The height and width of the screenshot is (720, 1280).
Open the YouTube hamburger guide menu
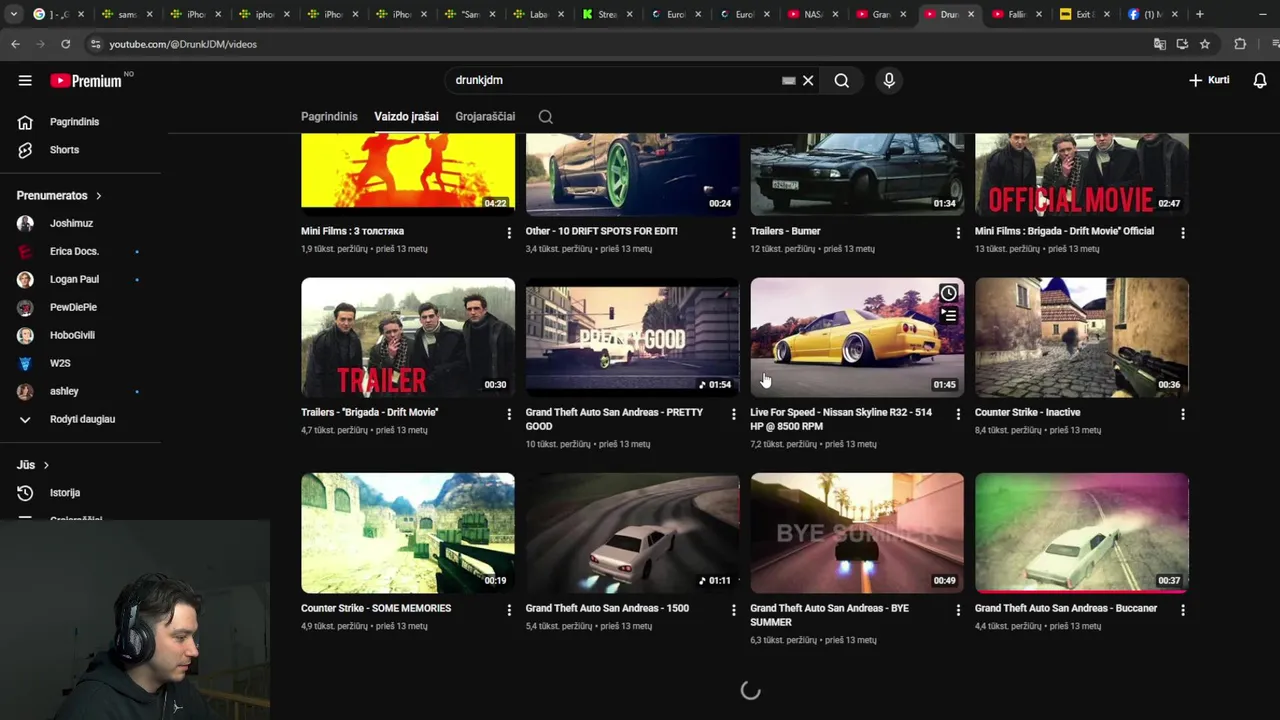pos(25,81)
